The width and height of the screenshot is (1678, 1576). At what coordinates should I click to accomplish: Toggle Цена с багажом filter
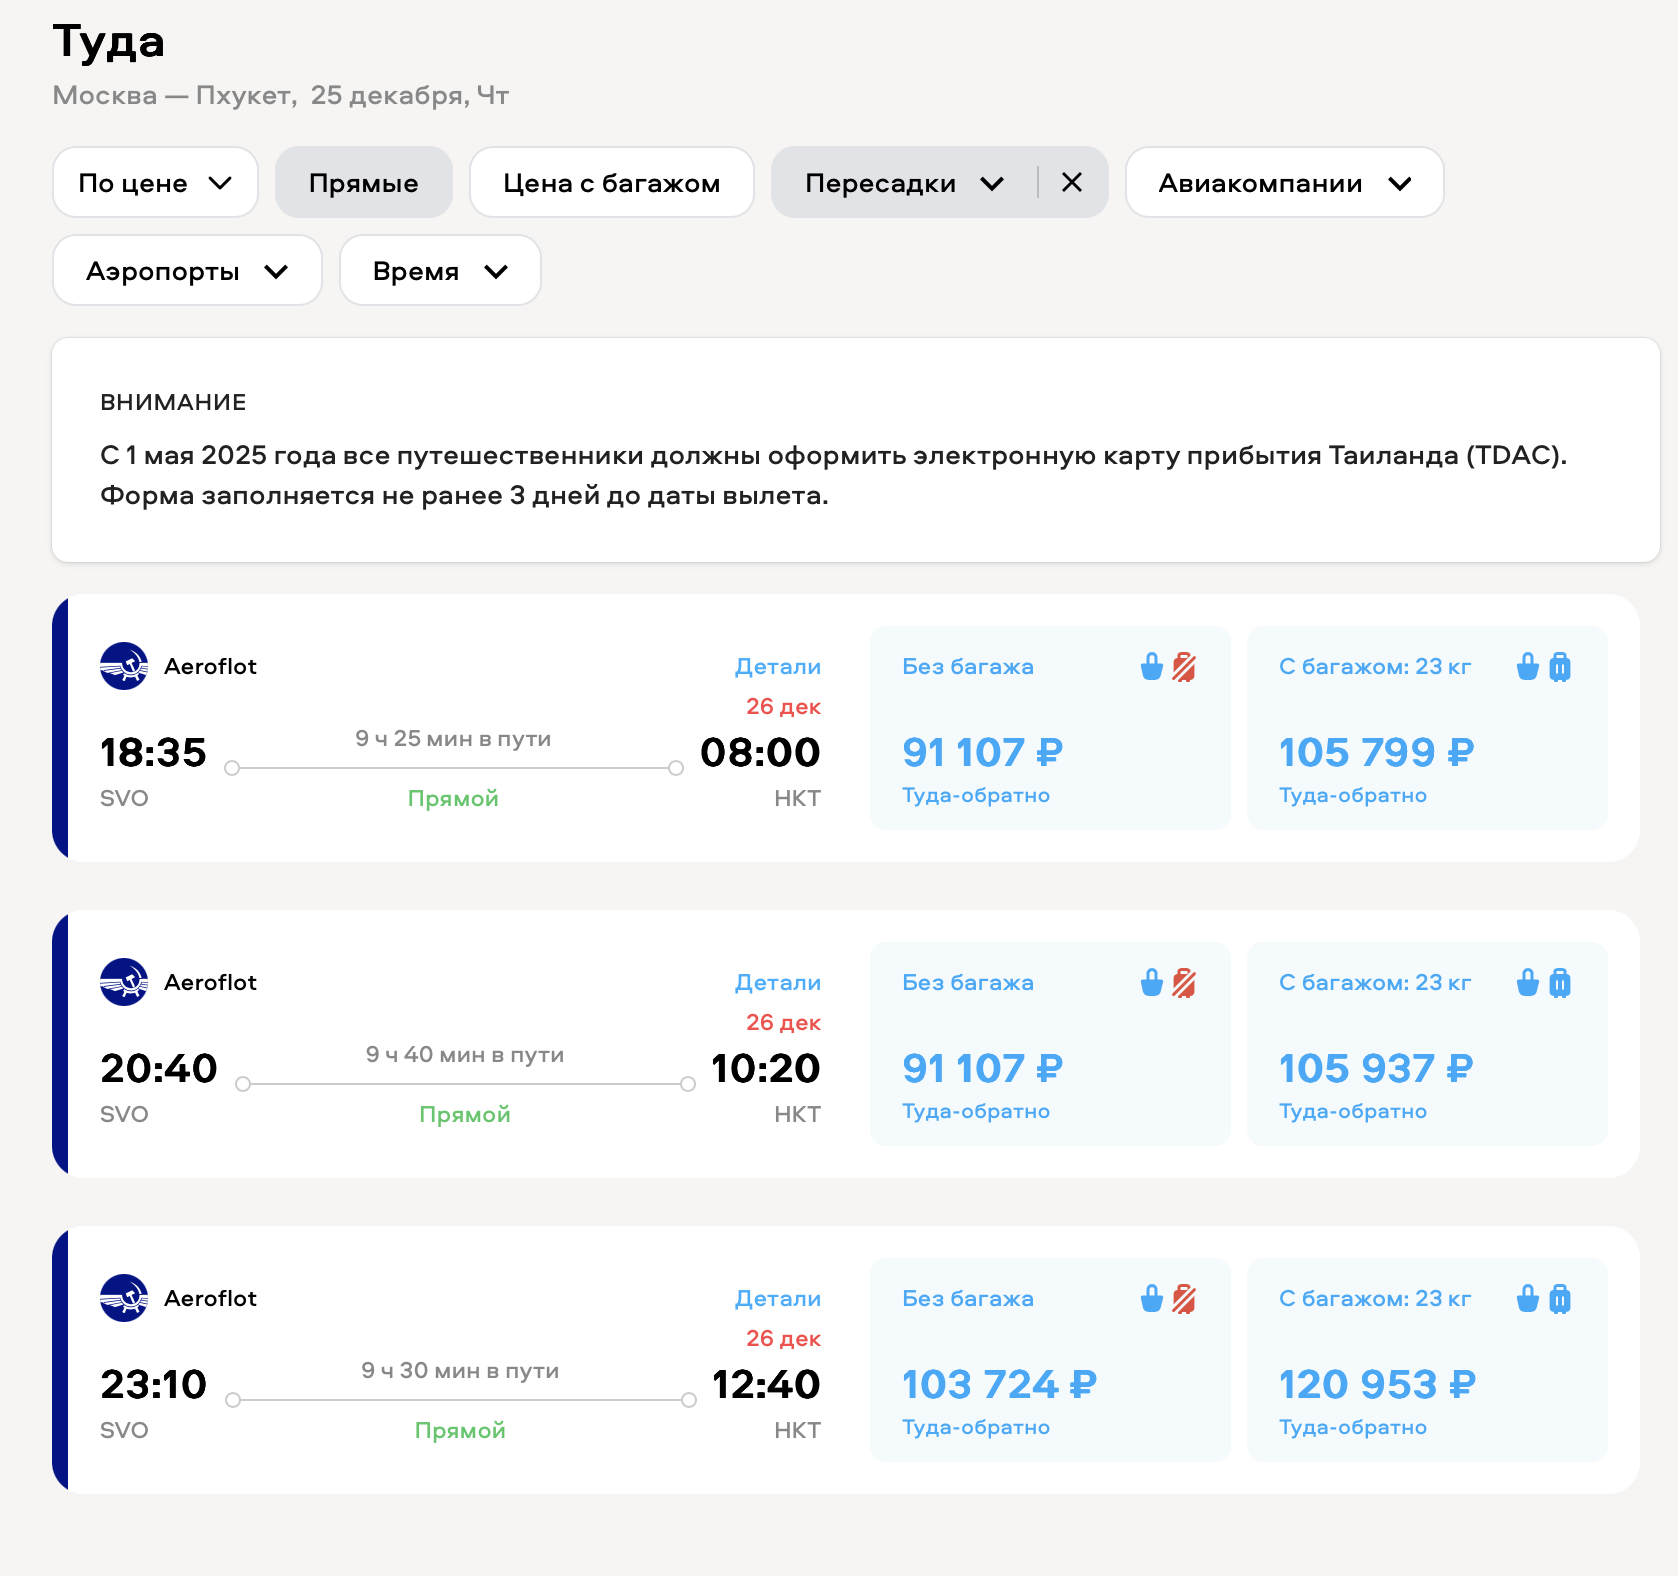(x=611, y=183)
